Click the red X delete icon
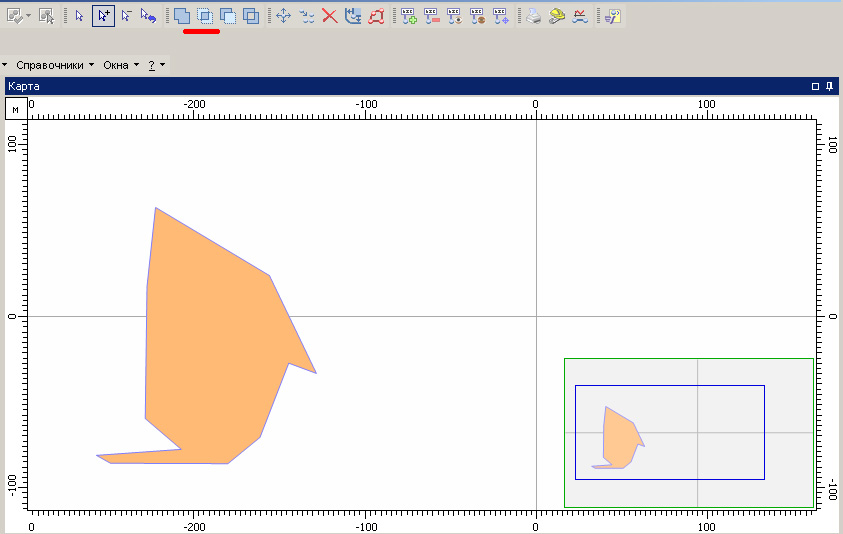This screenshot has width=843, height=534. [x=329, y=16]
